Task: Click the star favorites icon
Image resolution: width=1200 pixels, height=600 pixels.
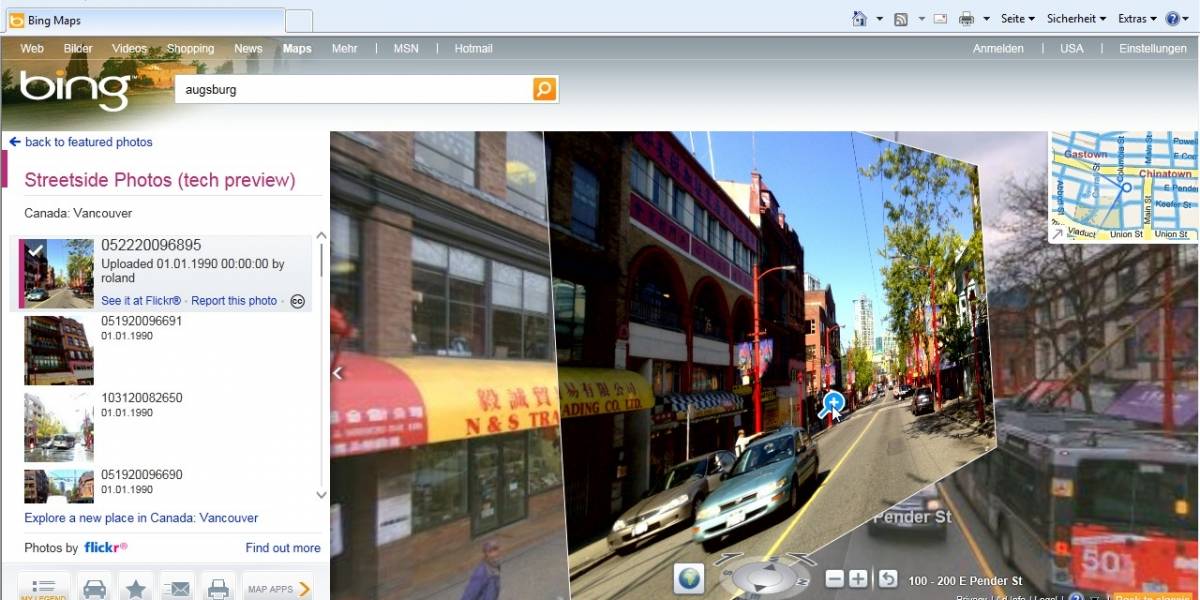Action: (135, 588)
